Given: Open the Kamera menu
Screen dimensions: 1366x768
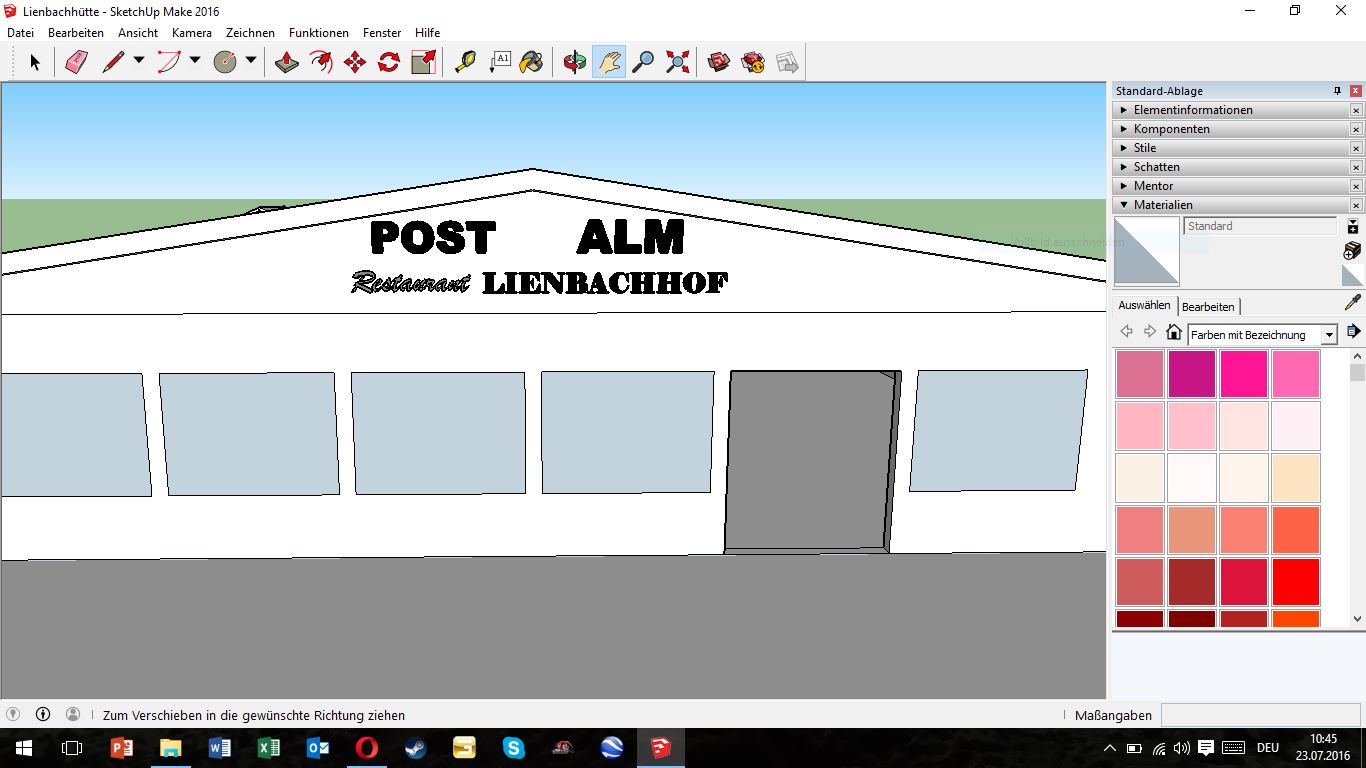Looking at the screenshot, I should pos(192,33).
